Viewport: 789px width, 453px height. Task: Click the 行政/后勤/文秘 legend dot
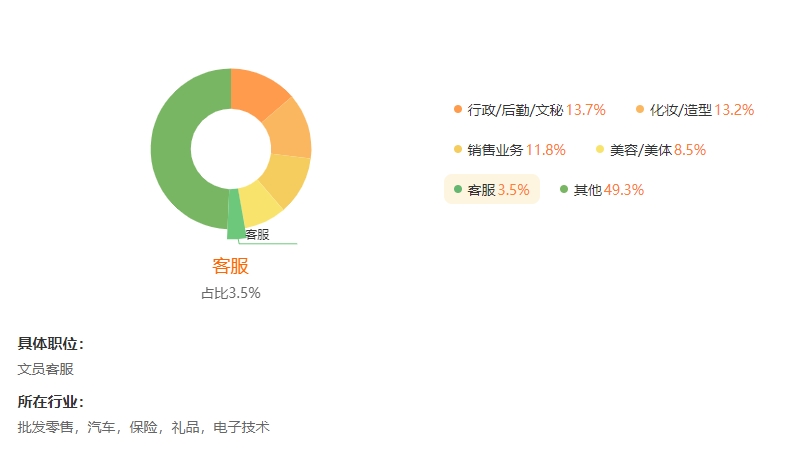coord(457,109)
